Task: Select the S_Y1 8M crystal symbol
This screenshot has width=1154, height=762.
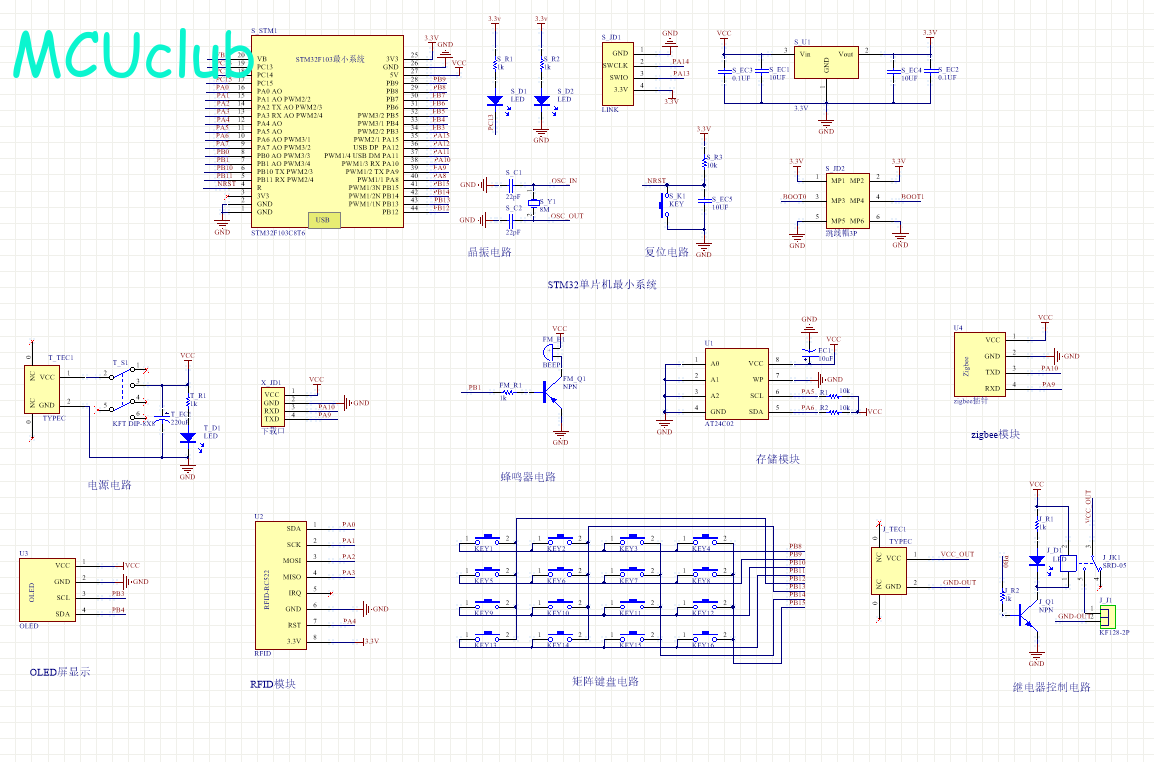Action: pos(534,205)
